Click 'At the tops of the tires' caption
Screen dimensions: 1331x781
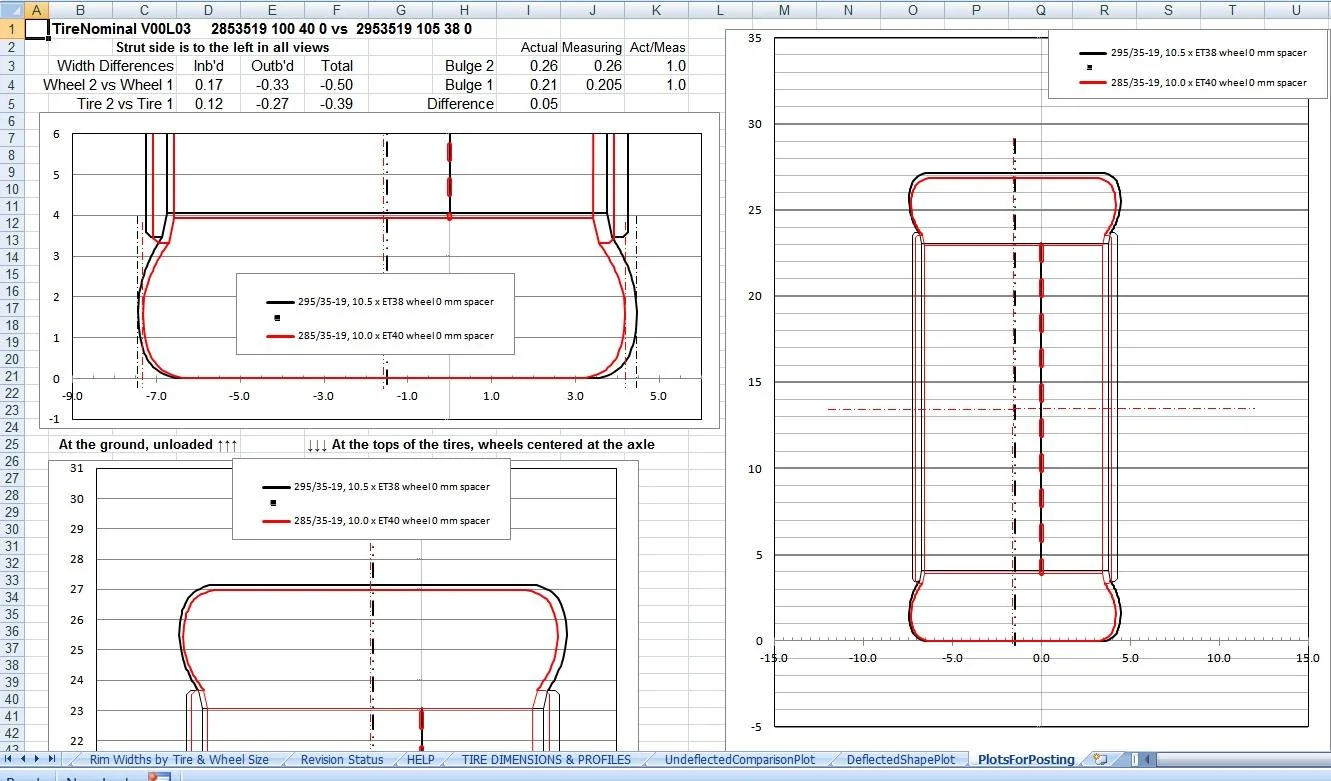pyautogui.click(x=480, y=444)
